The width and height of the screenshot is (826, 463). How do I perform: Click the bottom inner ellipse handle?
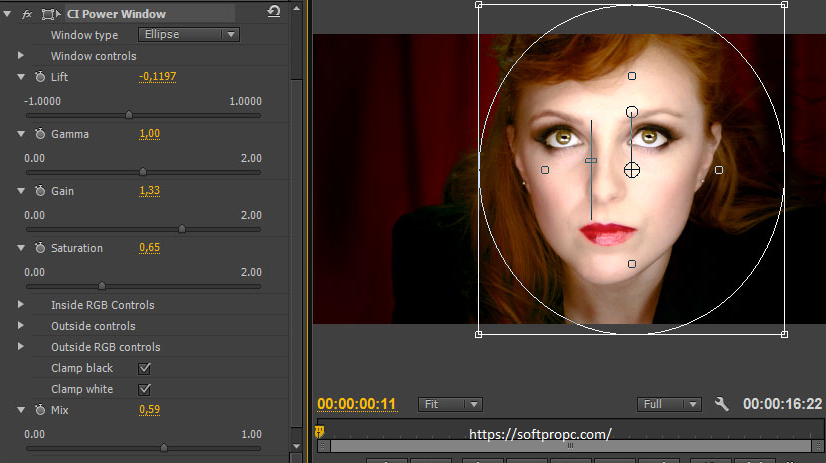pos(632,264)
